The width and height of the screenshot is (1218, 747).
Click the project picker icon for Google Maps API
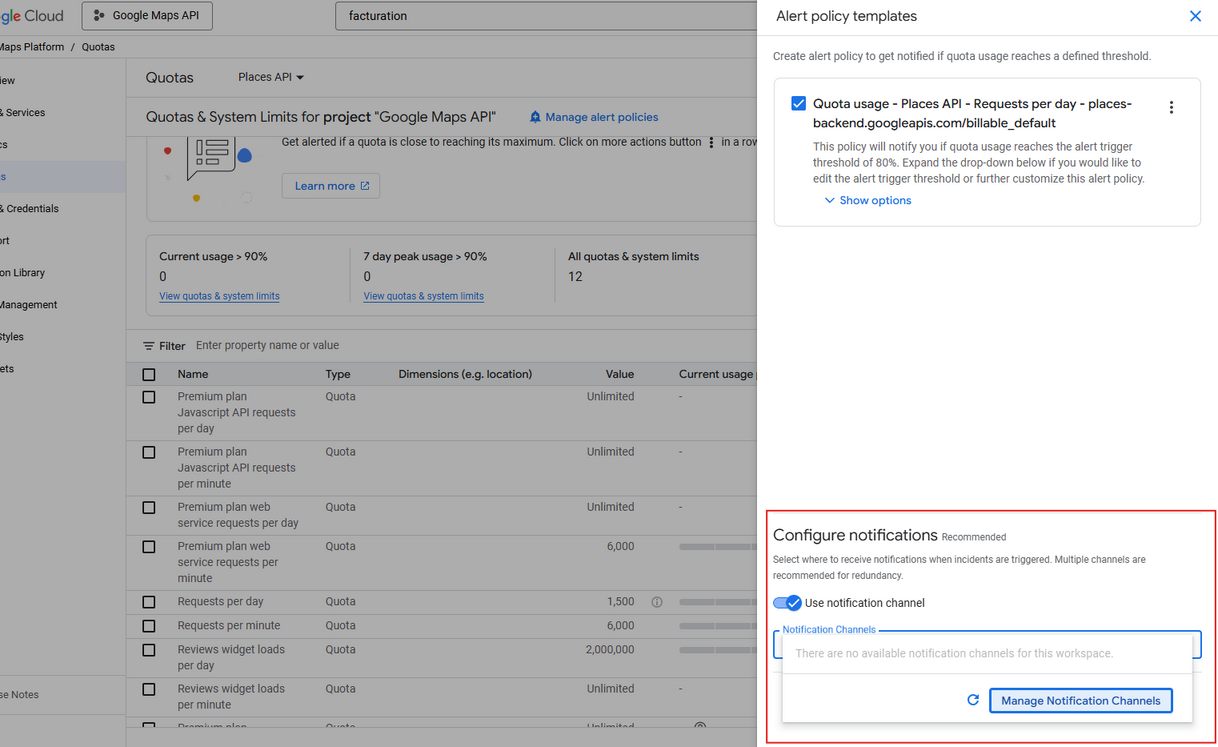click(x=99, y=16)
